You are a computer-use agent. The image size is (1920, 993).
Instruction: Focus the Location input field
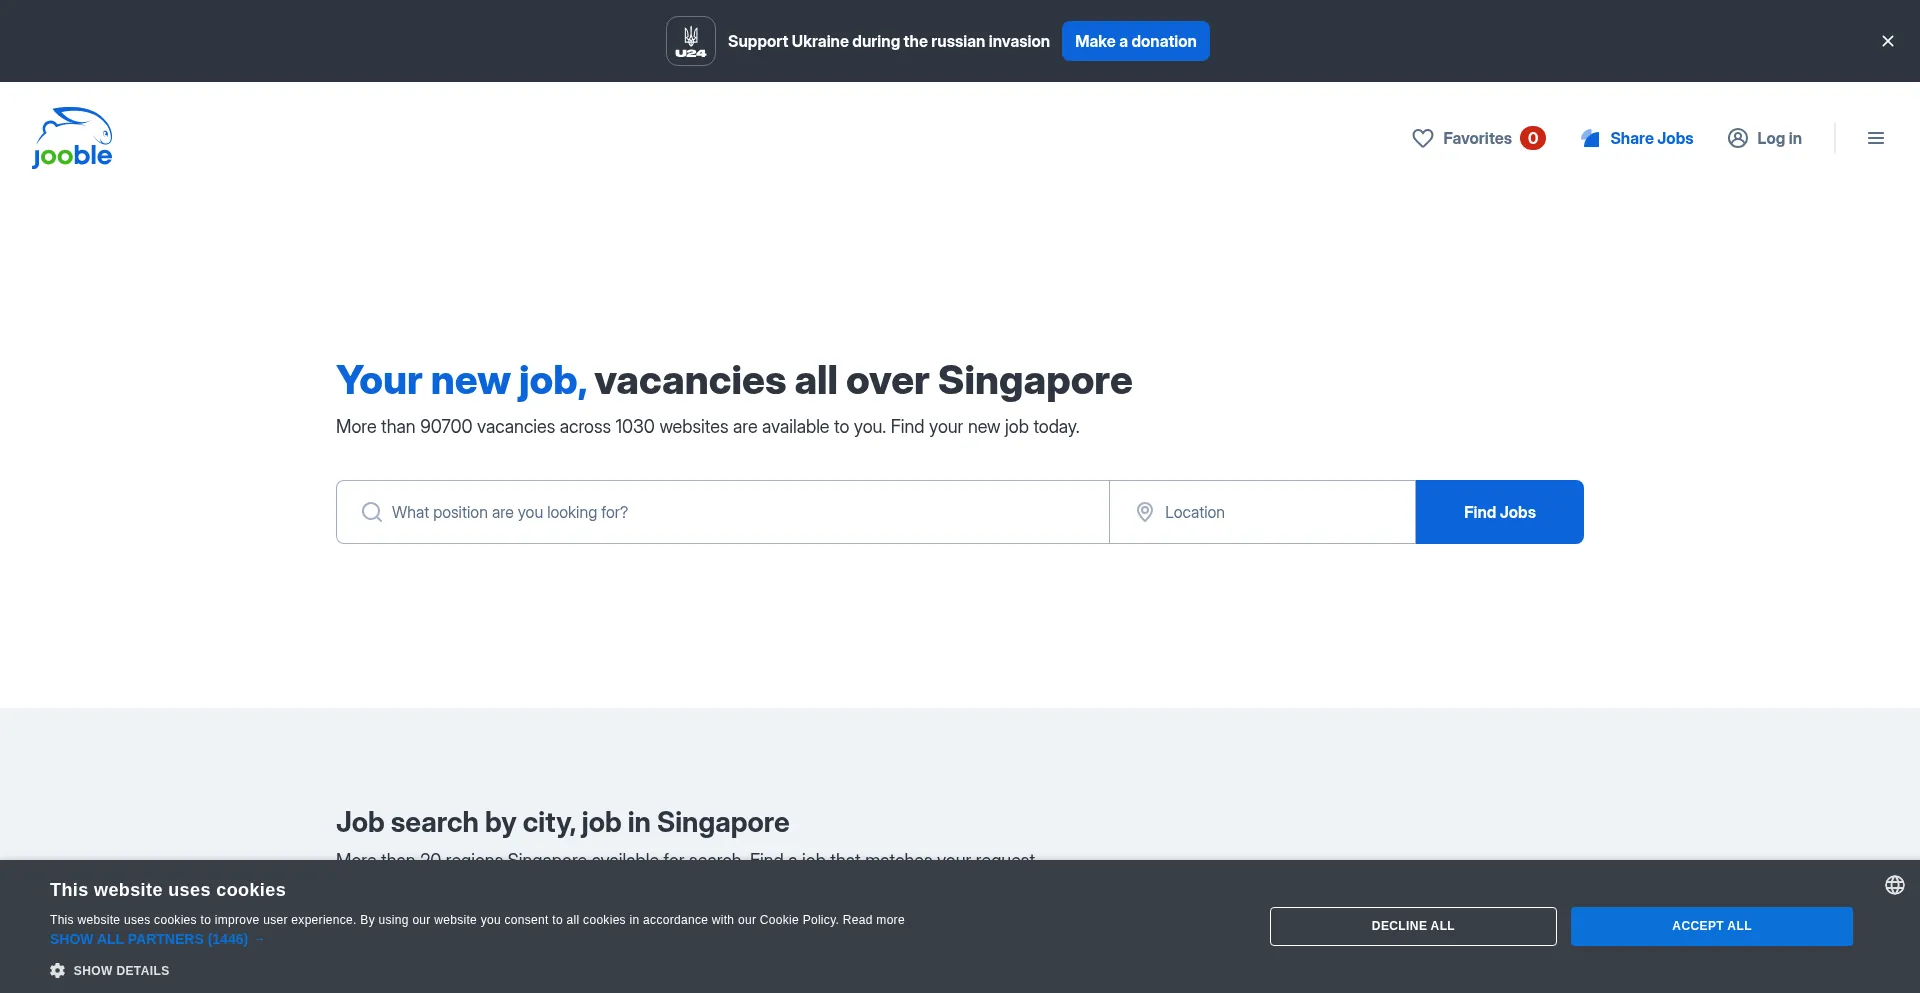click(1280, 512)
